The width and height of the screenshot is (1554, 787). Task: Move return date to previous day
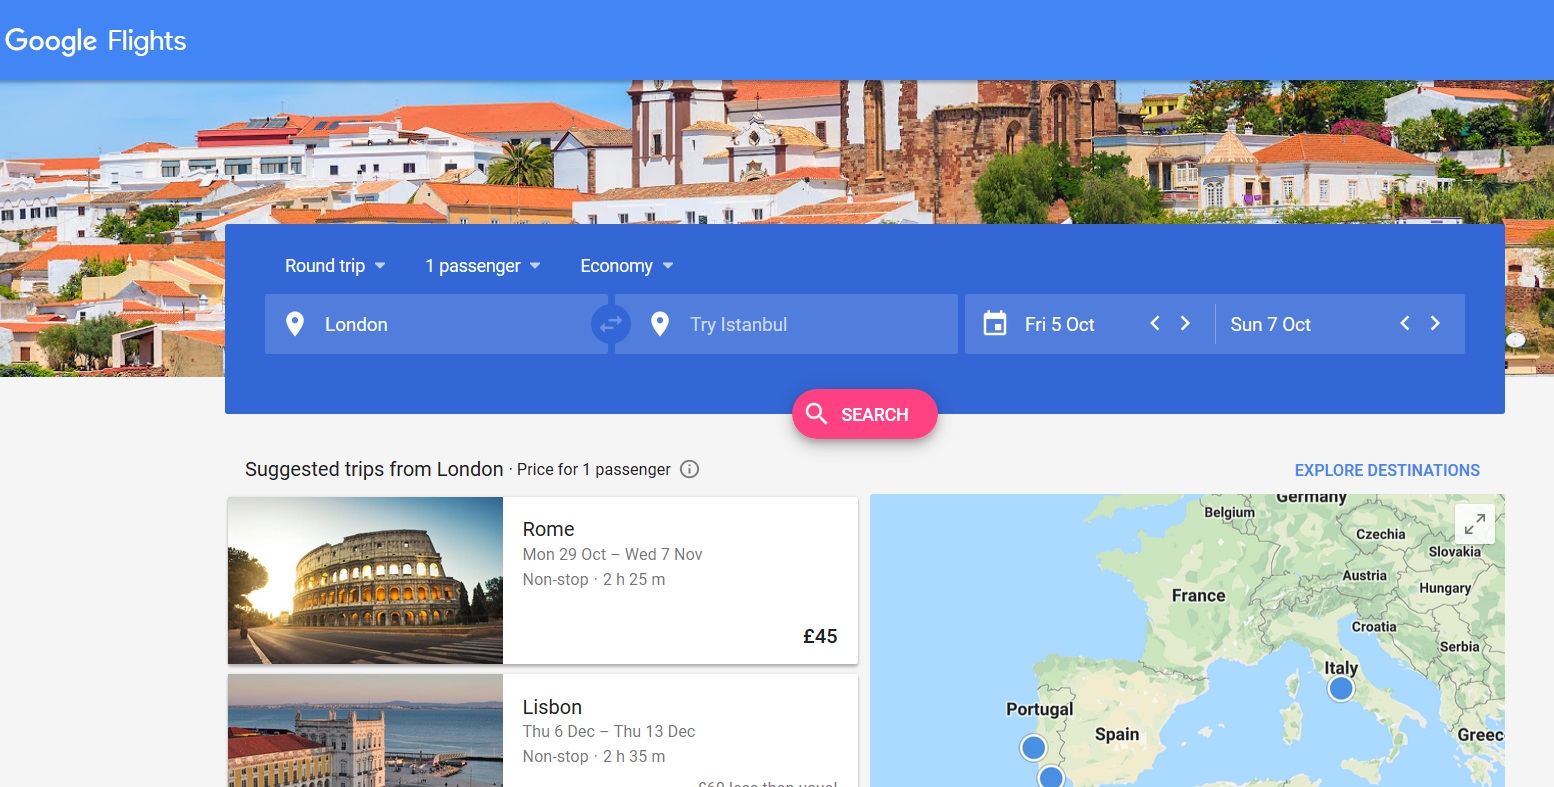pyautogui.click(x=1405, y=323)
